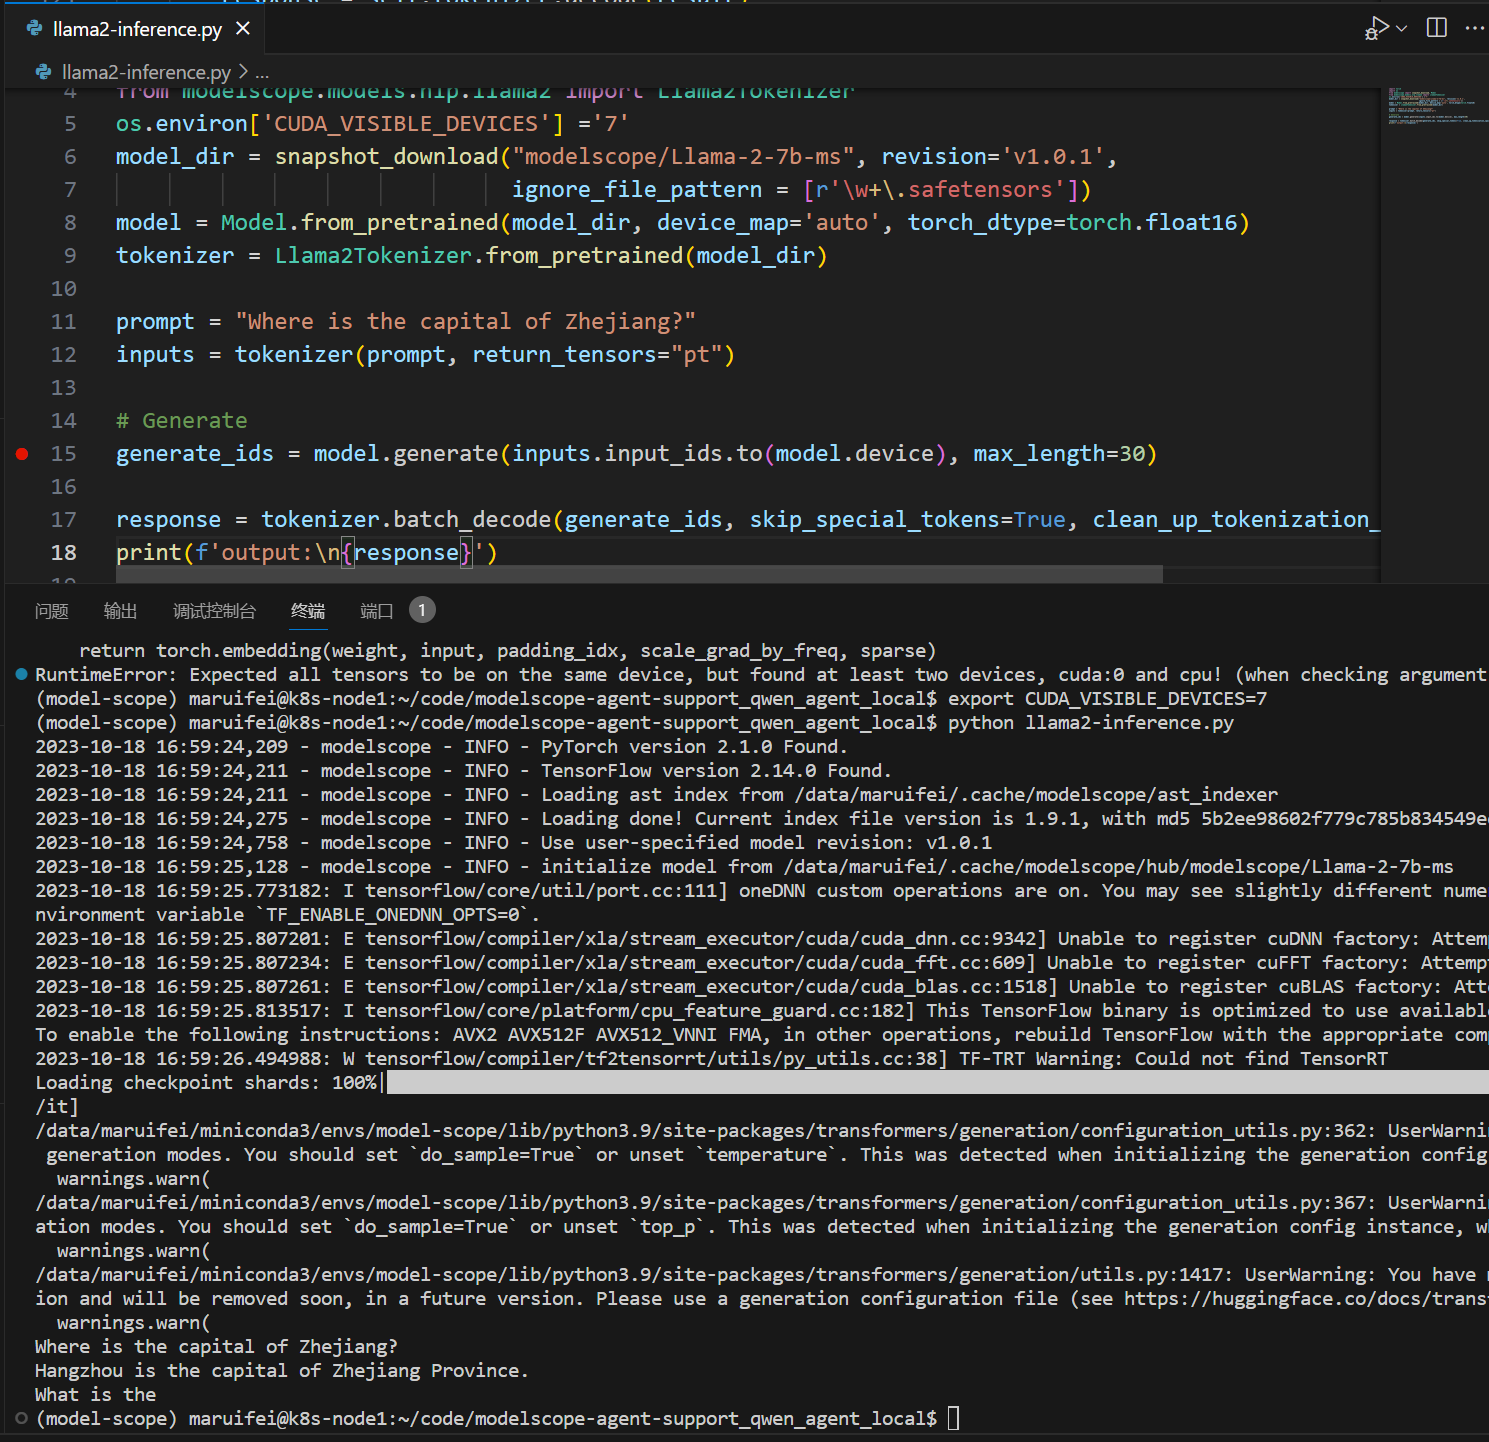The image size is (1489, 1442).
Task: Click the blue command decoration dot beside RuntimeError
Action: pyautogui.click(x=21, y=674)
